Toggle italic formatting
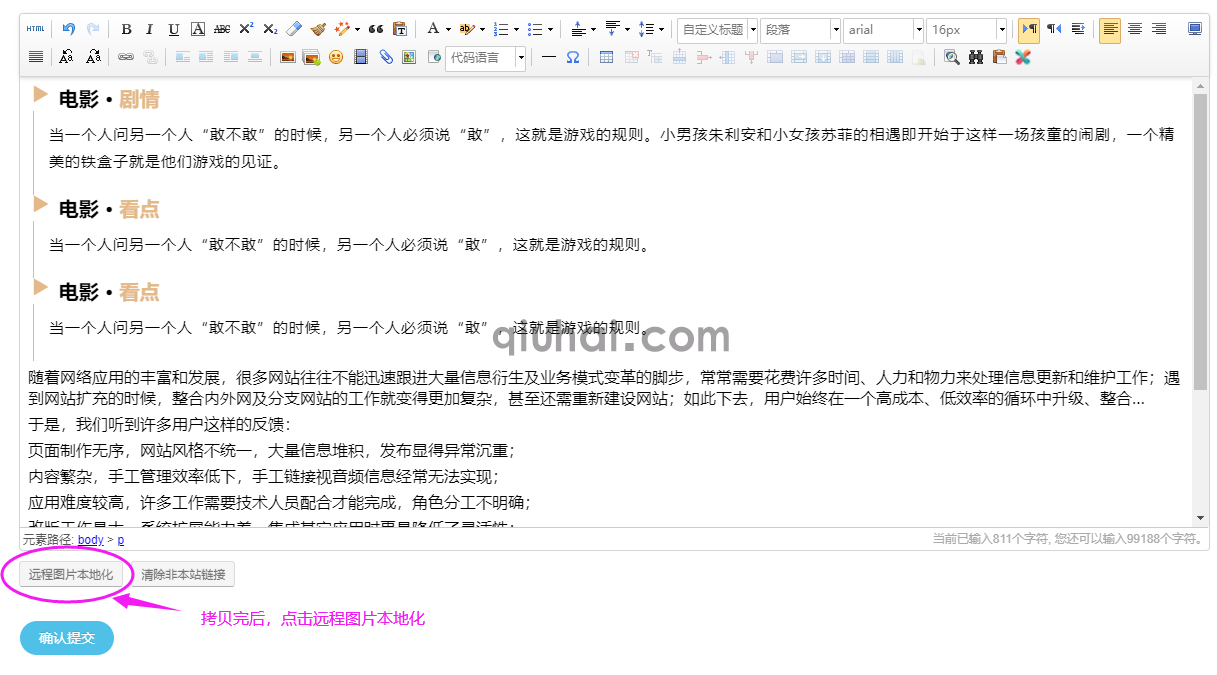Image resolution: width=1217 pixels, height=675 pixels. [x=149, y=28]
